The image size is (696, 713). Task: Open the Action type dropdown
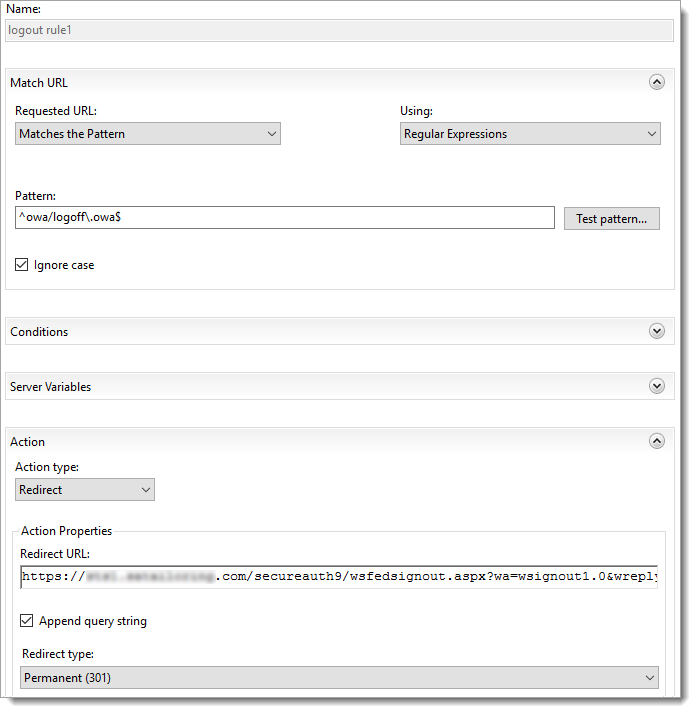pyautogui.click(x=85, y=490)
